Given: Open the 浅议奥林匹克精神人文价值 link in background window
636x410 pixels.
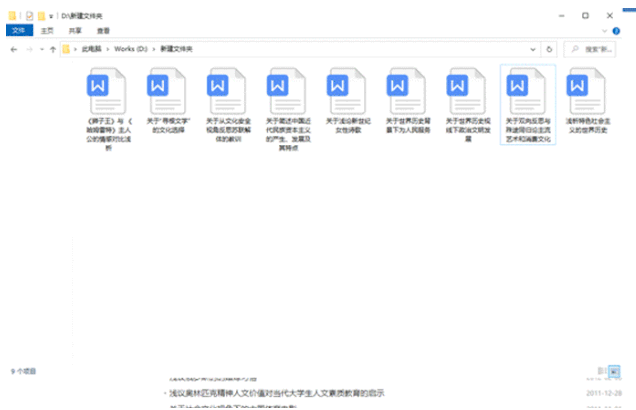Looking at the screenshot, I should tap(277, 393).
